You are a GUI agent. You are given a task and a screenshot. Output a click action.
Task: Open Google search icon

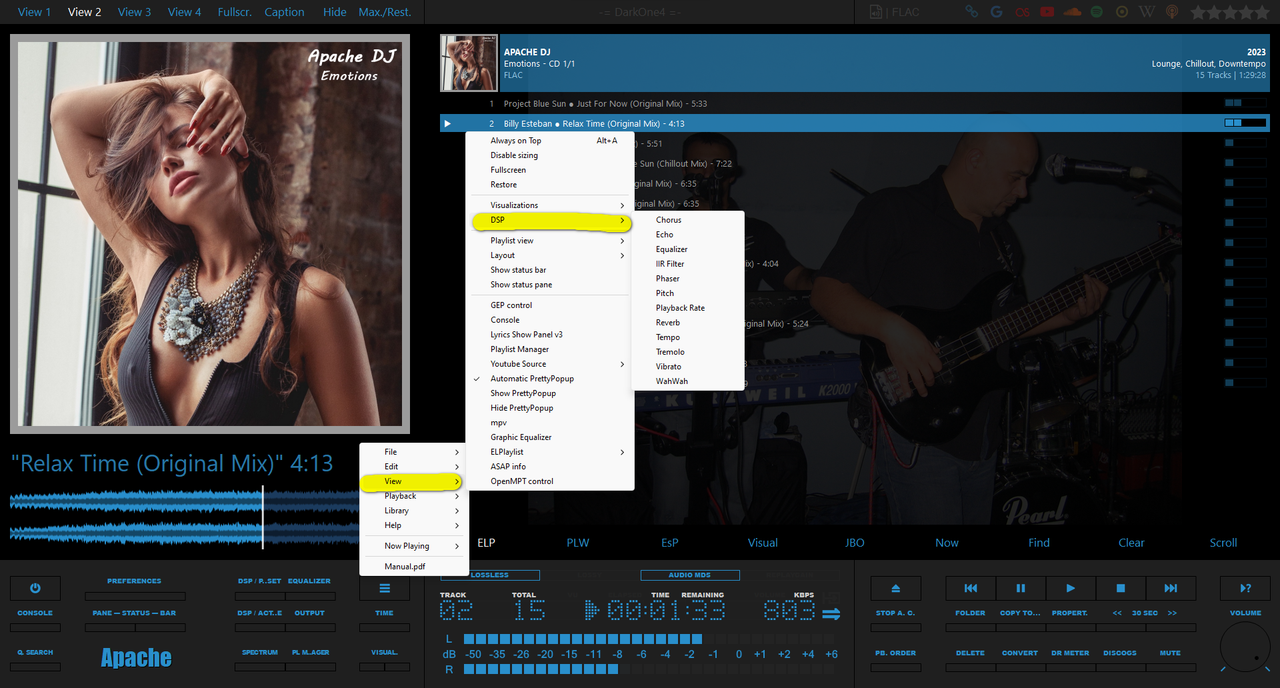pos(997,12)
